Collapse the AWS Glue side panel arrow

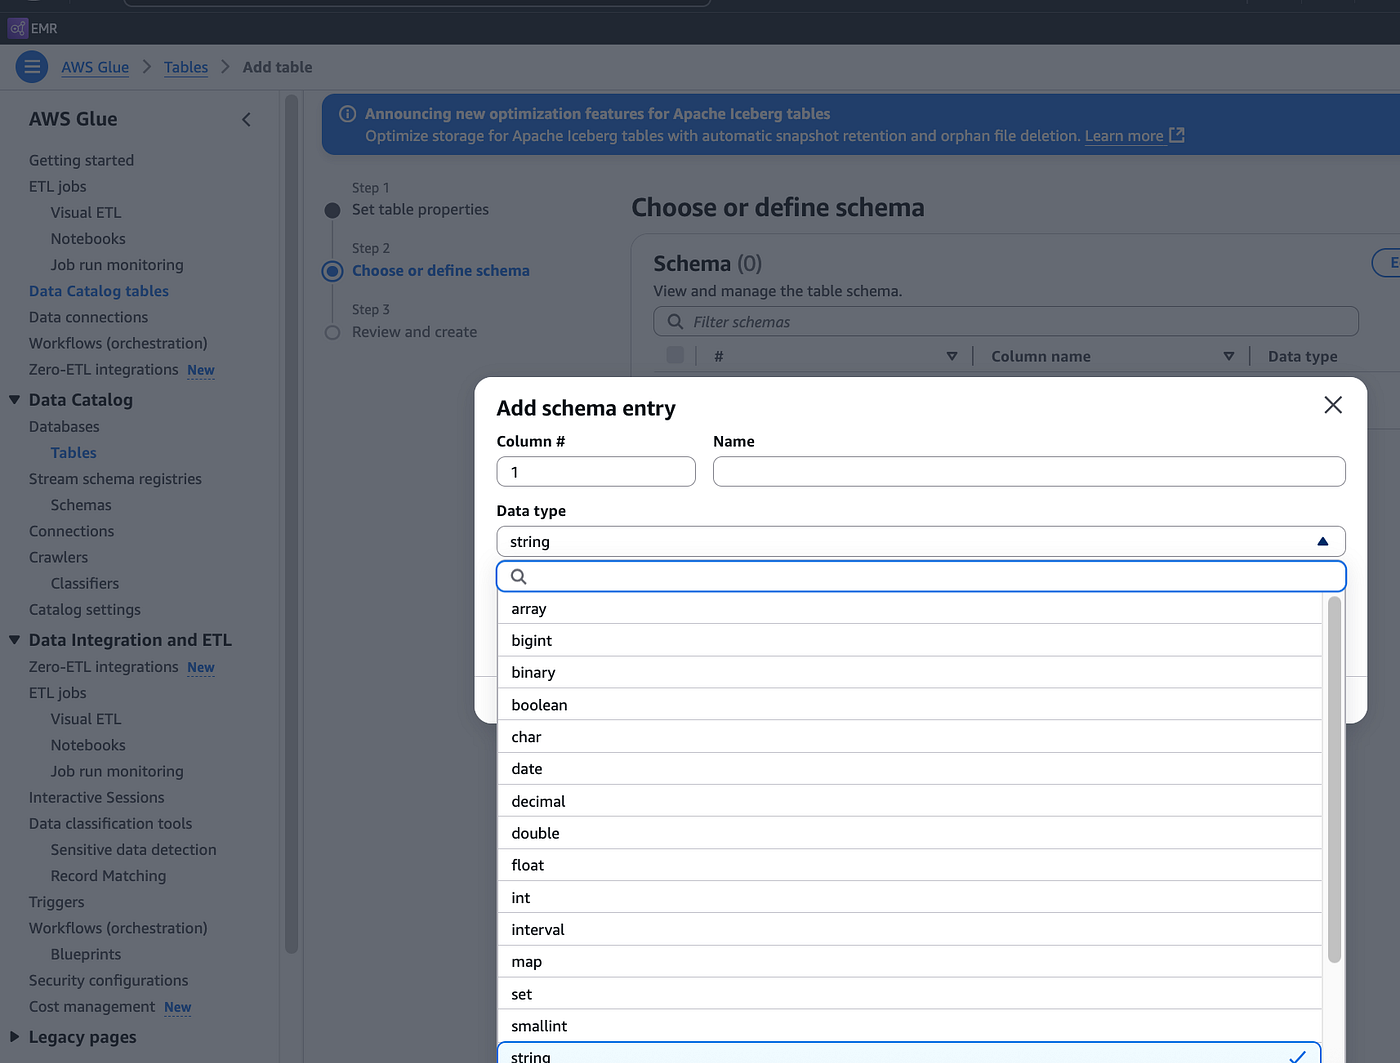[246, 120]
